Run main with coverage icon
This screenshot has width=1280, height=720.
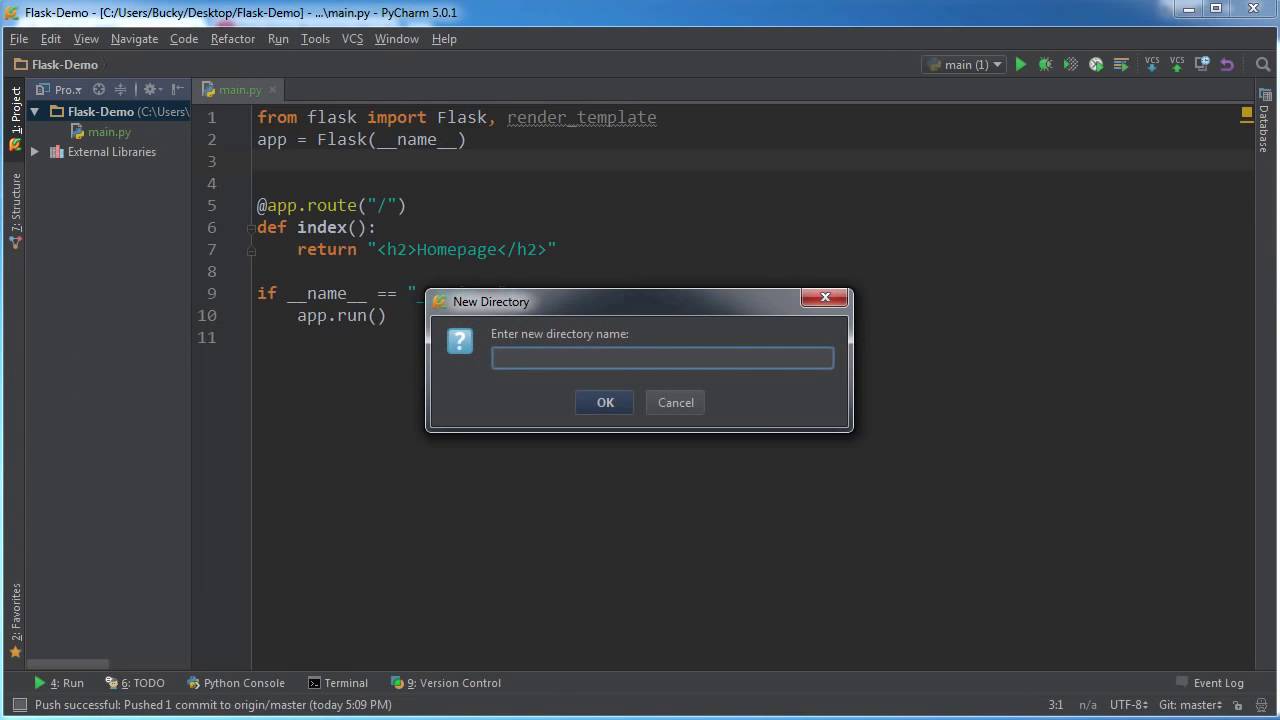(x=1071, y=64)
